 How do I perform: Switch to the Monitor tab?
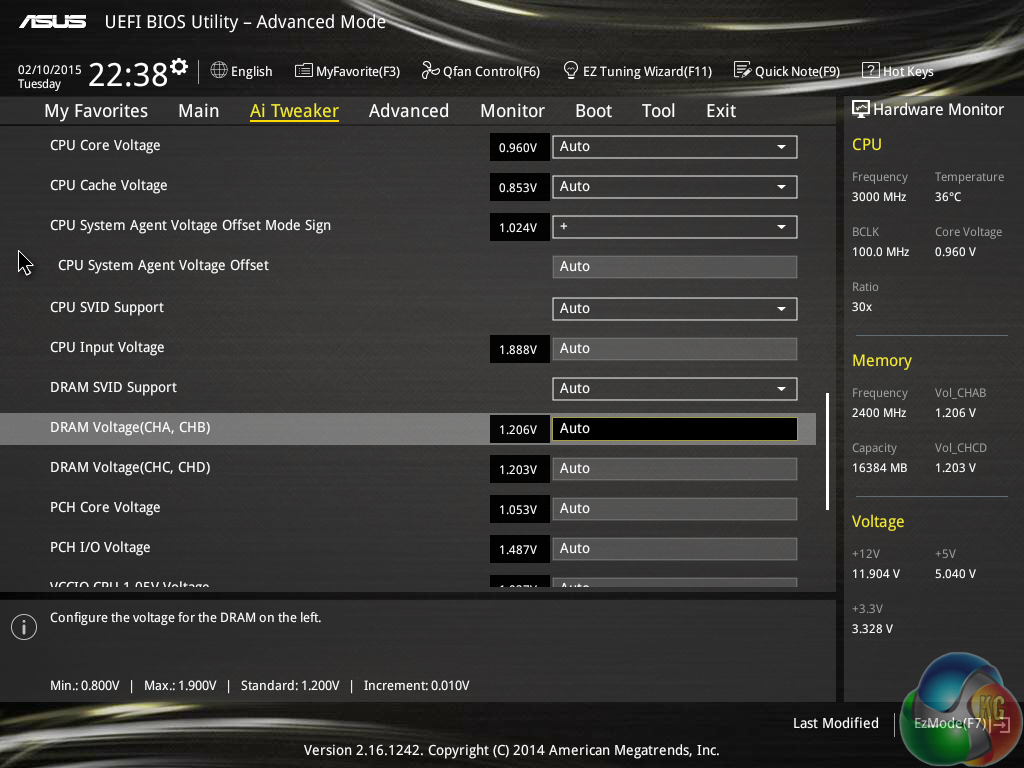[512, 111]
